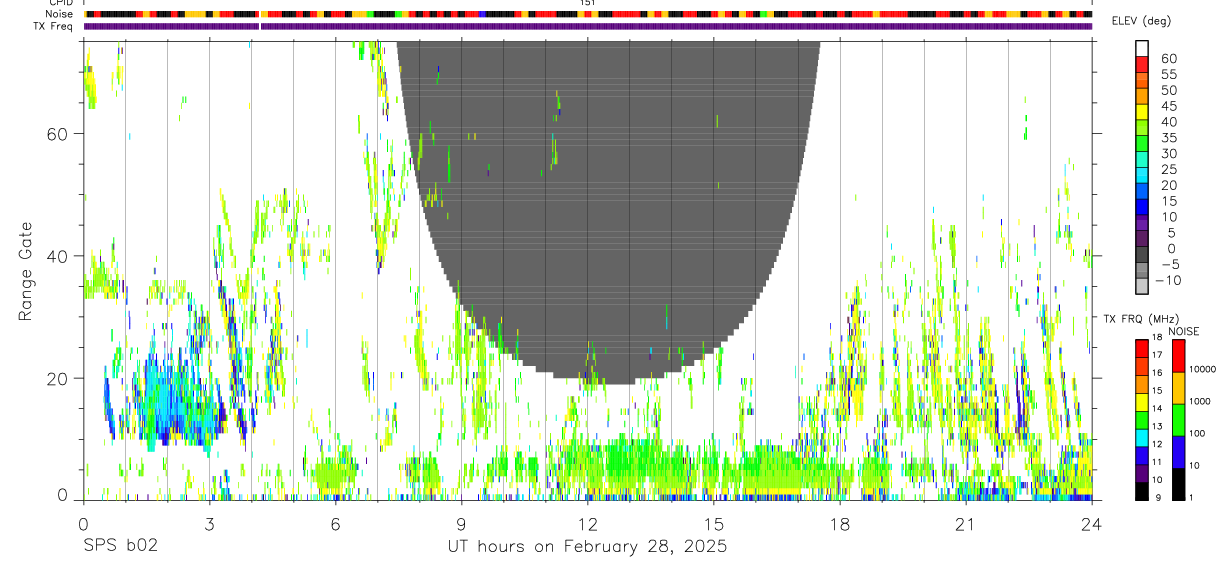Click the '10000' label in the NOISE legend
The width and height of the screenshot is (1228, 567).
(1205, 369)
